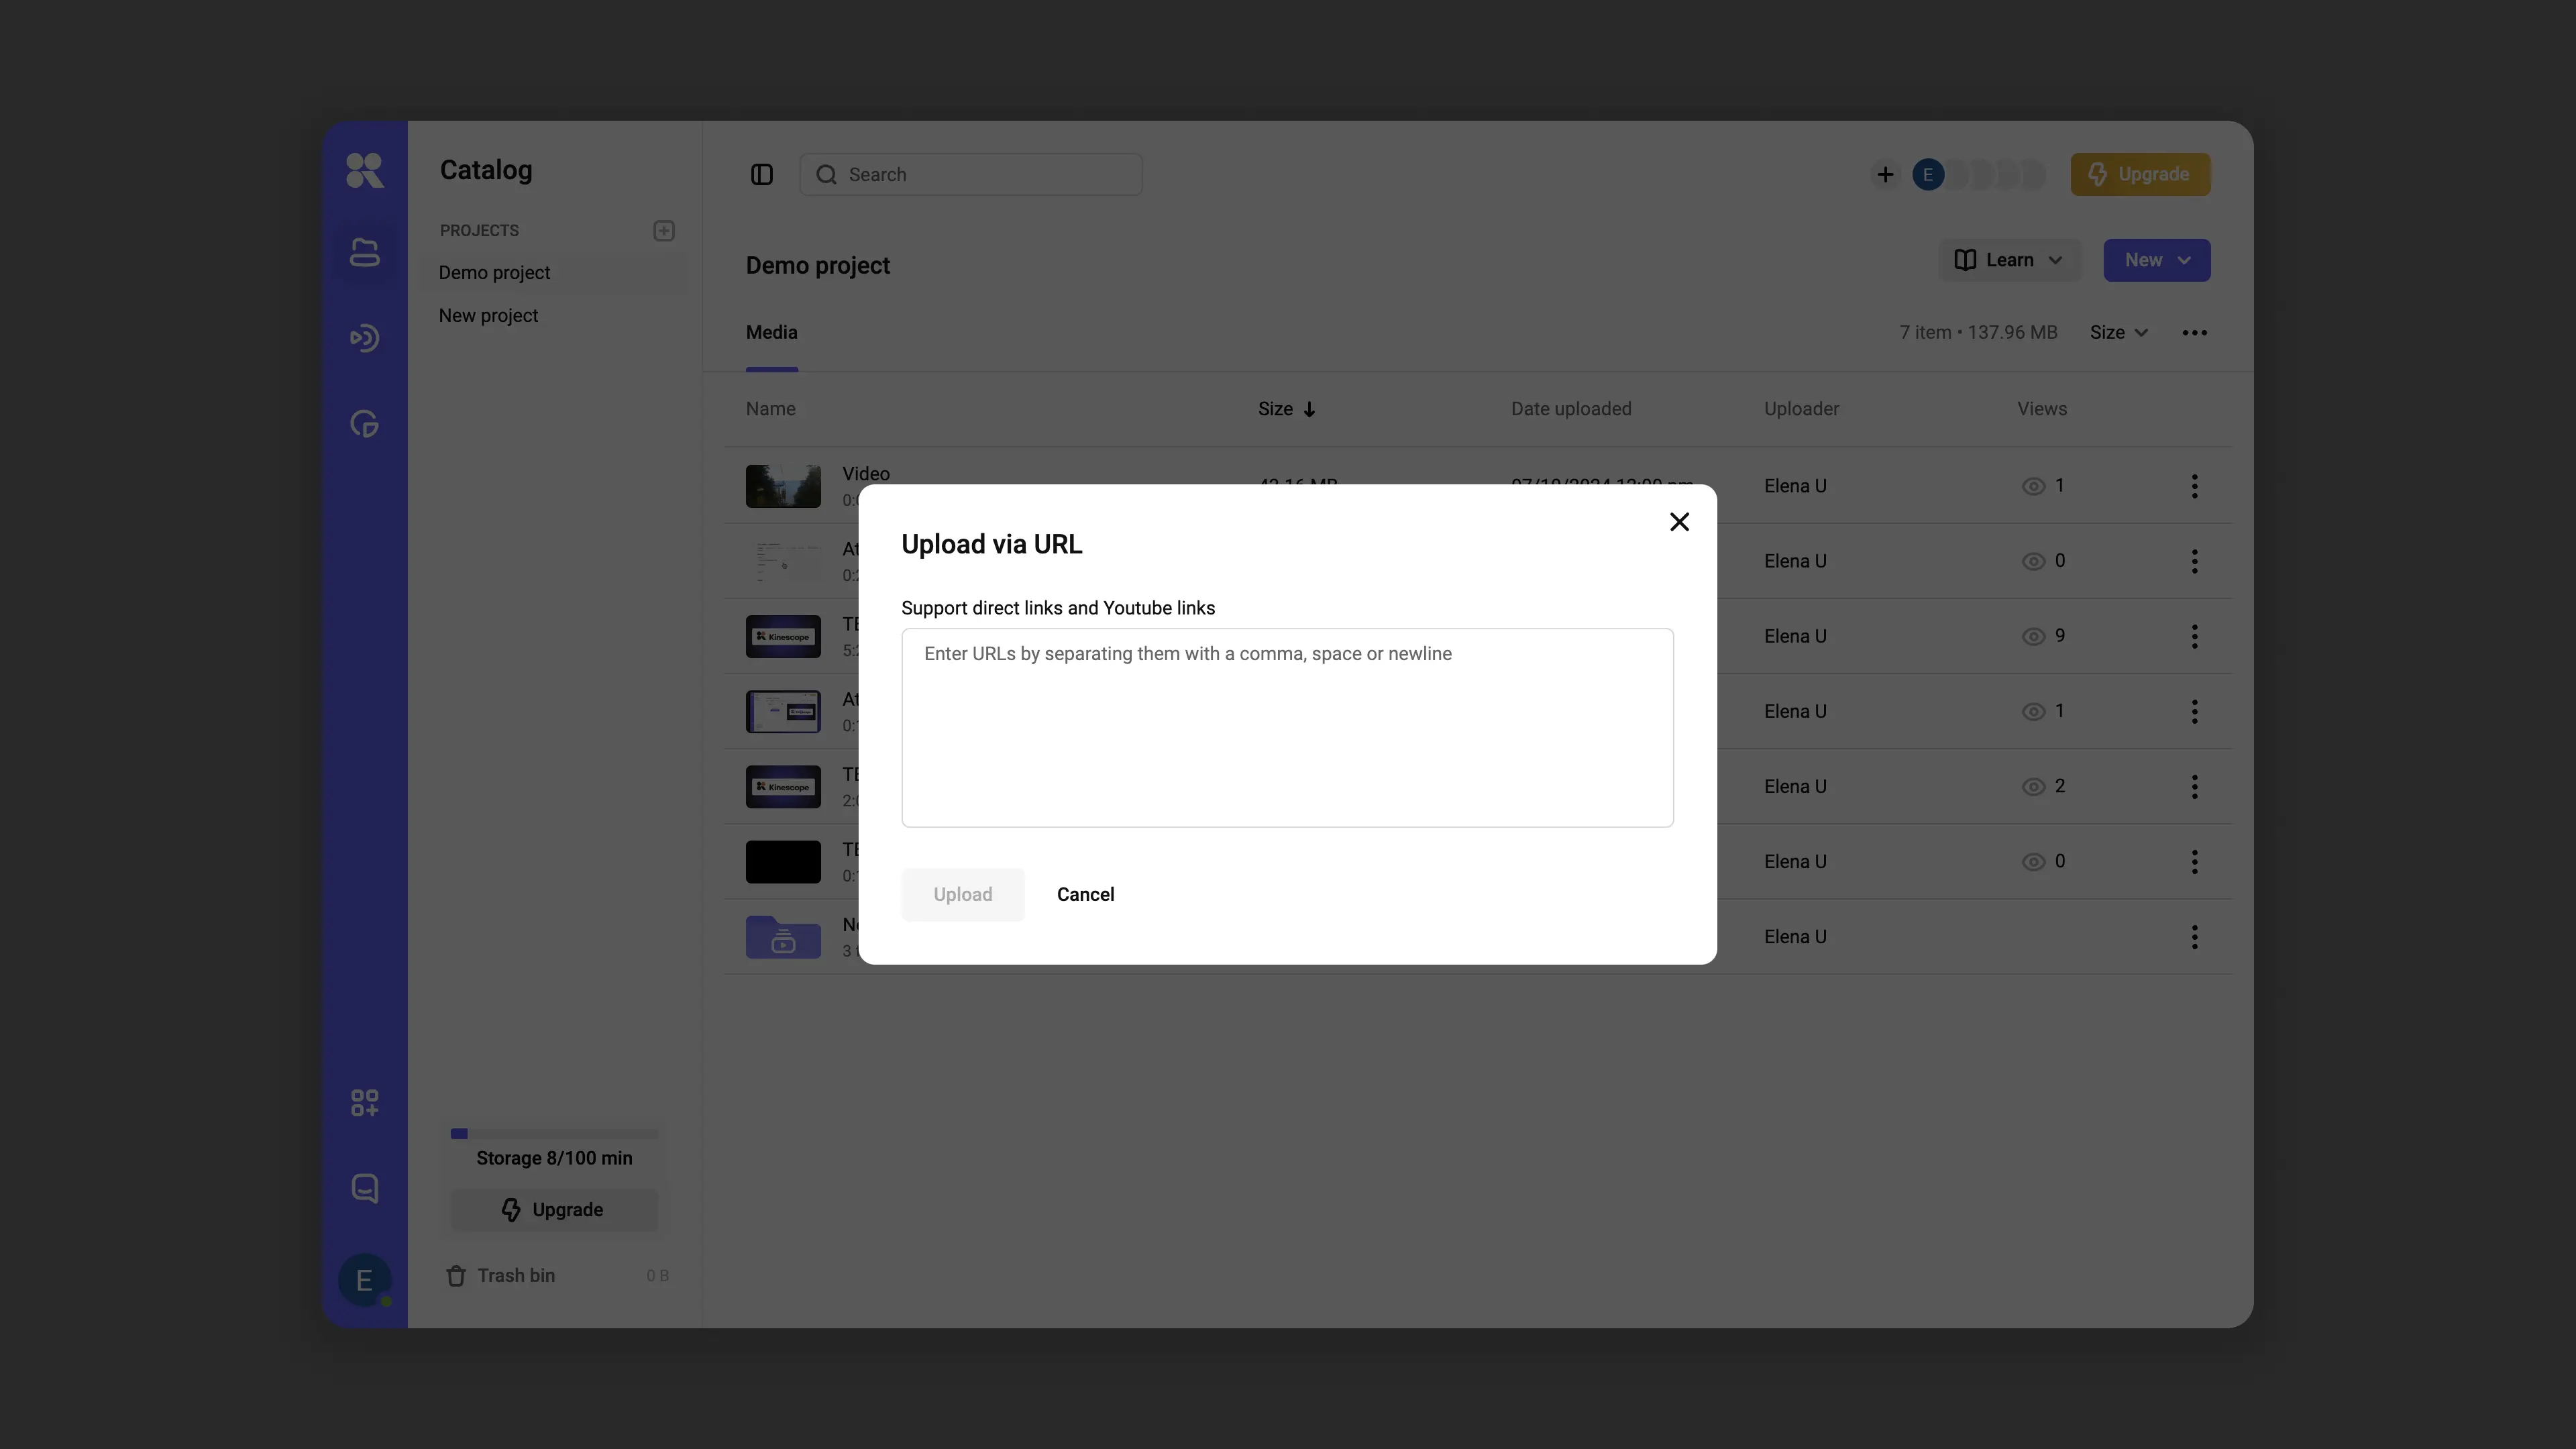Open the black thumbnail video
Image resolution: width=2576 pixels, height=1449 pixels.
783,862
